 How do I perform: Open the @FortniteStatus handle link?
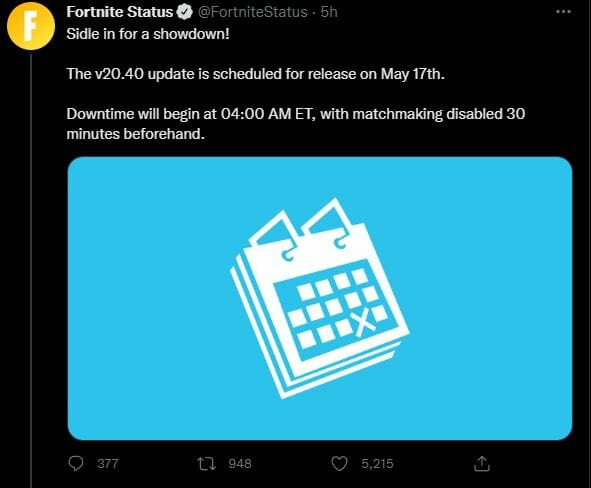point(252,12)
